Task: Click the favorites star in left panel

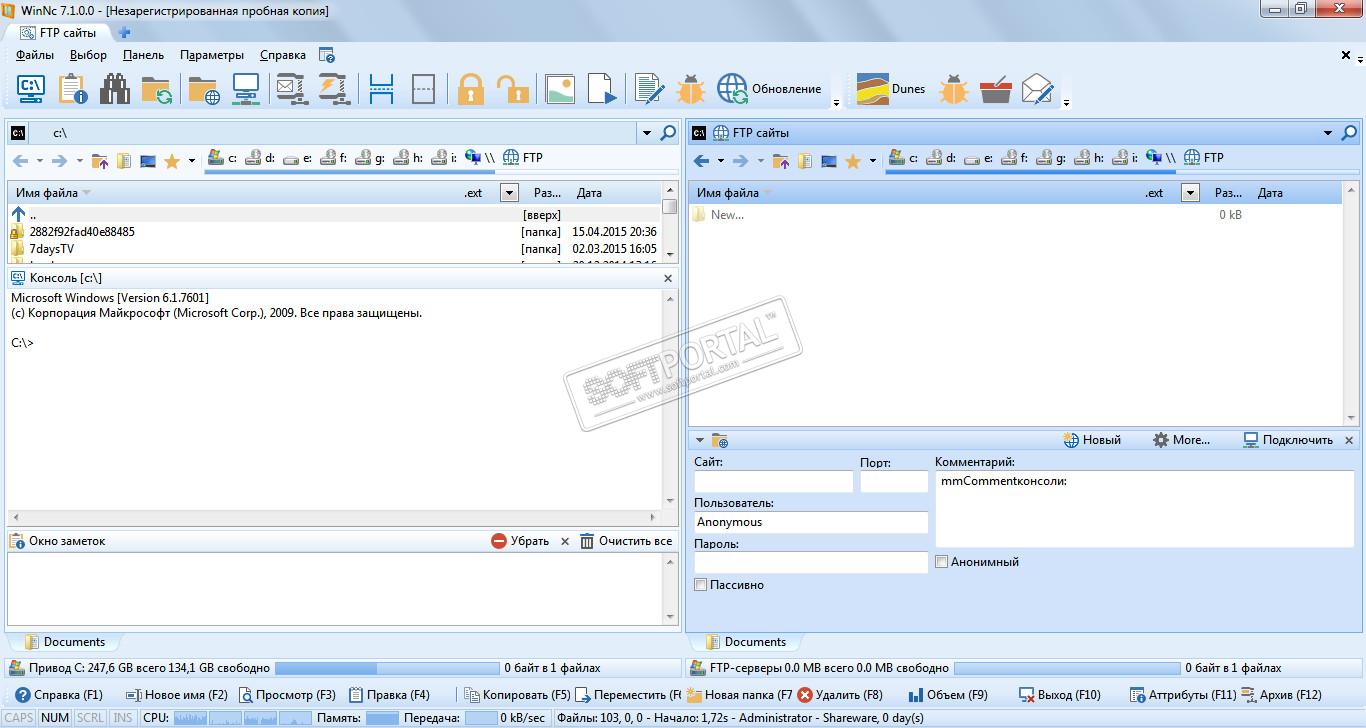Action: 172,161
